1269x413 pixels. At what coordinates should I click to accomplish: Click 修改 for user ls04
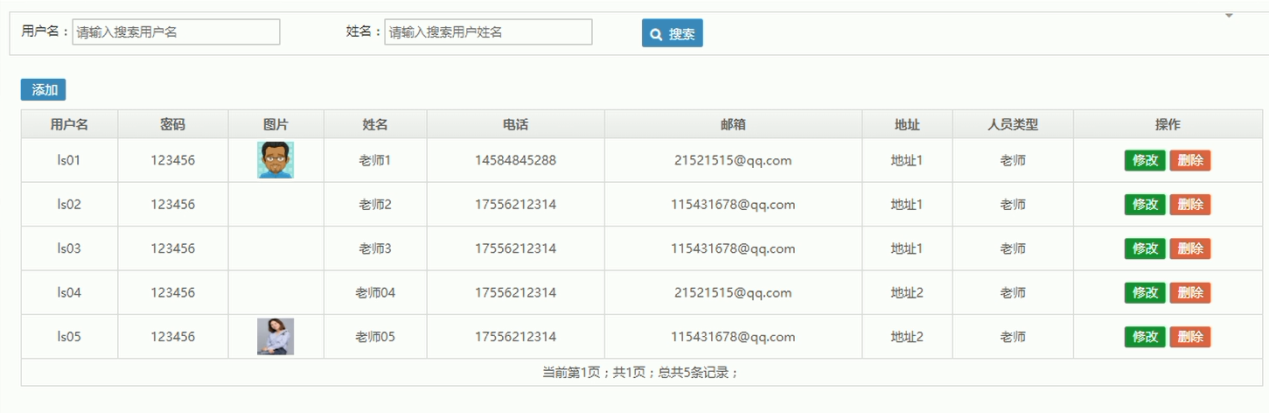pyautogui.click(x=1145, y=292)
